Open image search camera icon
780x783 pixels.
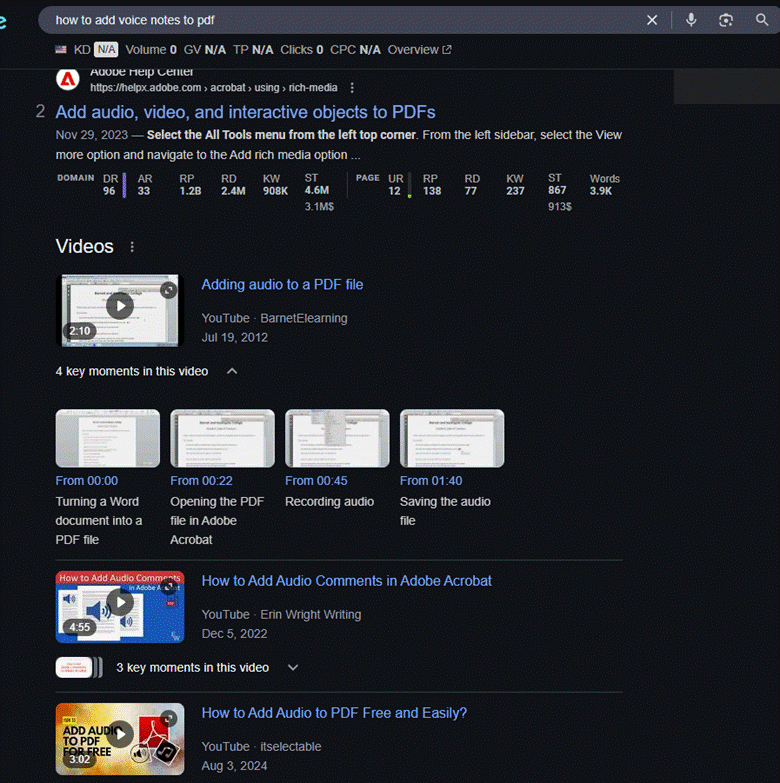(726, 20)
